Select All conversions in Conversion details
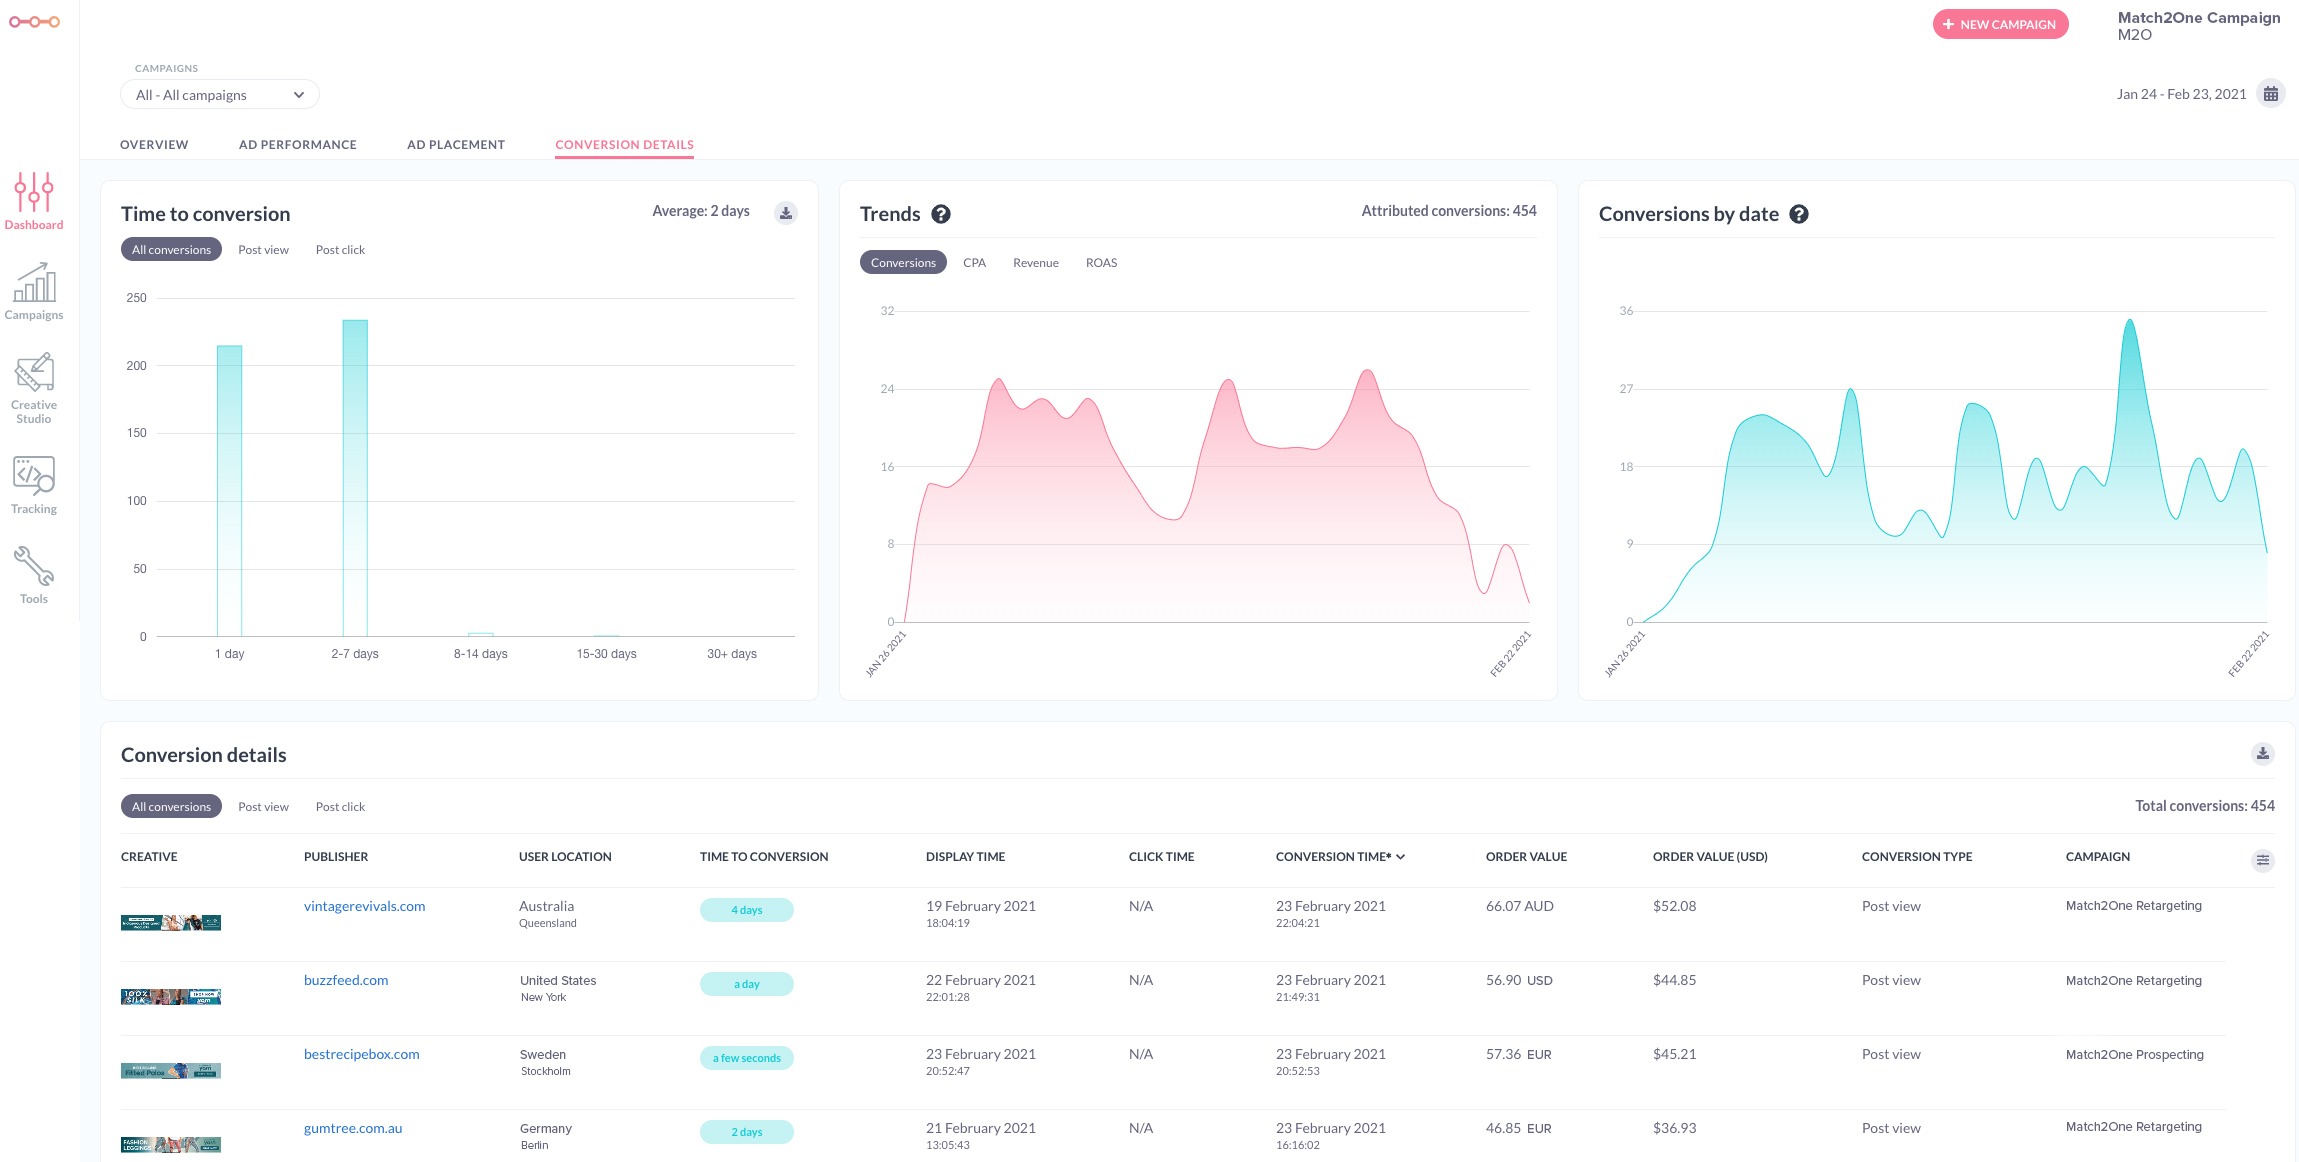The image size is (2299, 1162). click(171, 807)
